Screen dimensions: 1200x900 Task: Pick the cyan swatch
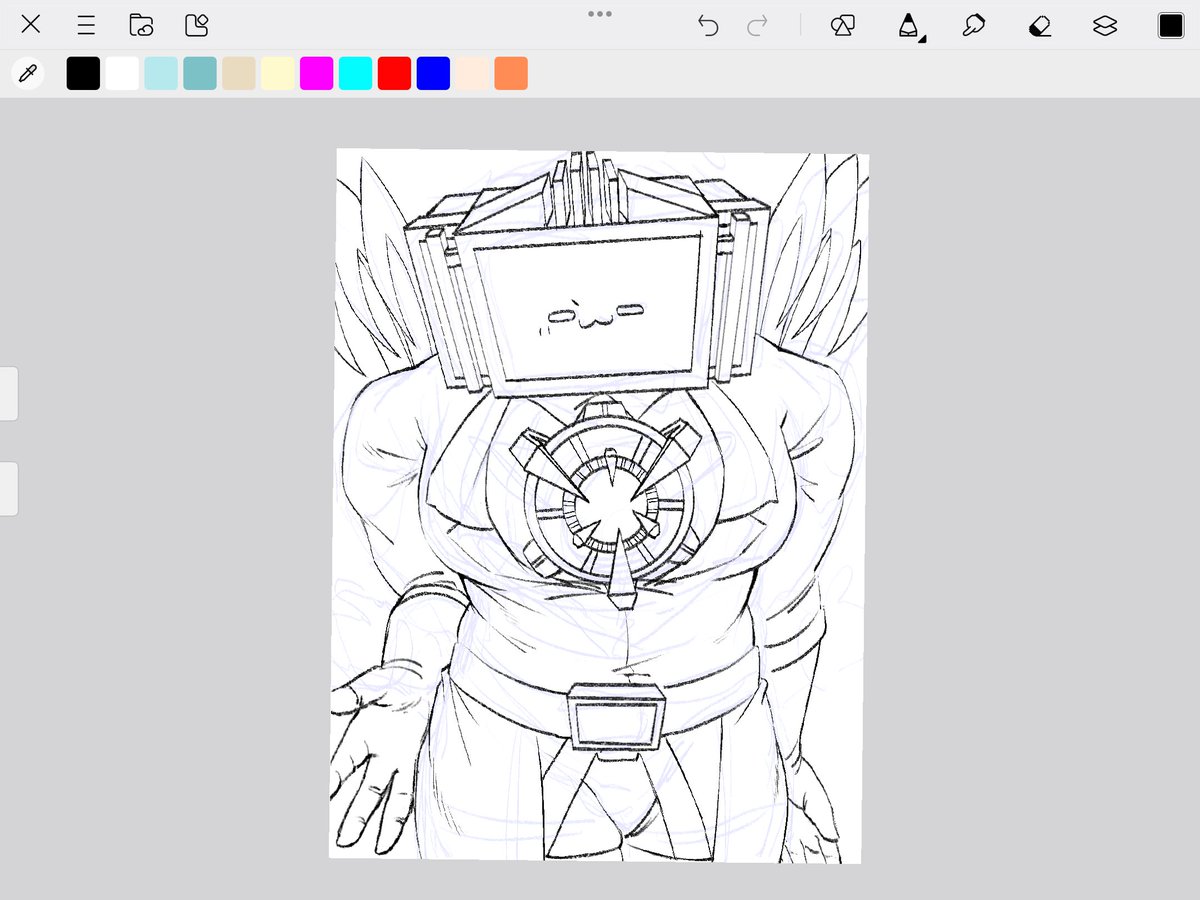click(356, 73)
